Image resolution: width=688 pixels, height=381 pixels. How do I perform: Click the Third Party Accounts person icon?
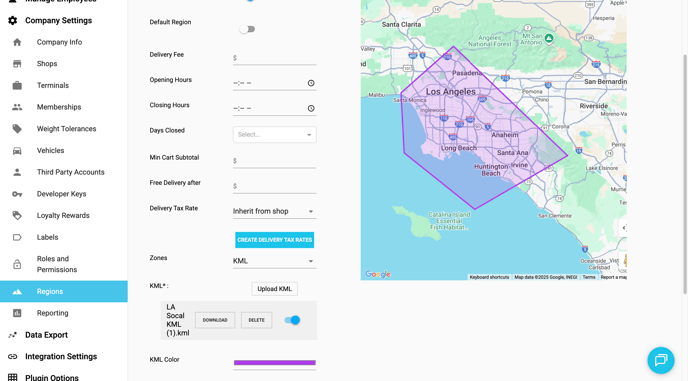coord(17,172)
